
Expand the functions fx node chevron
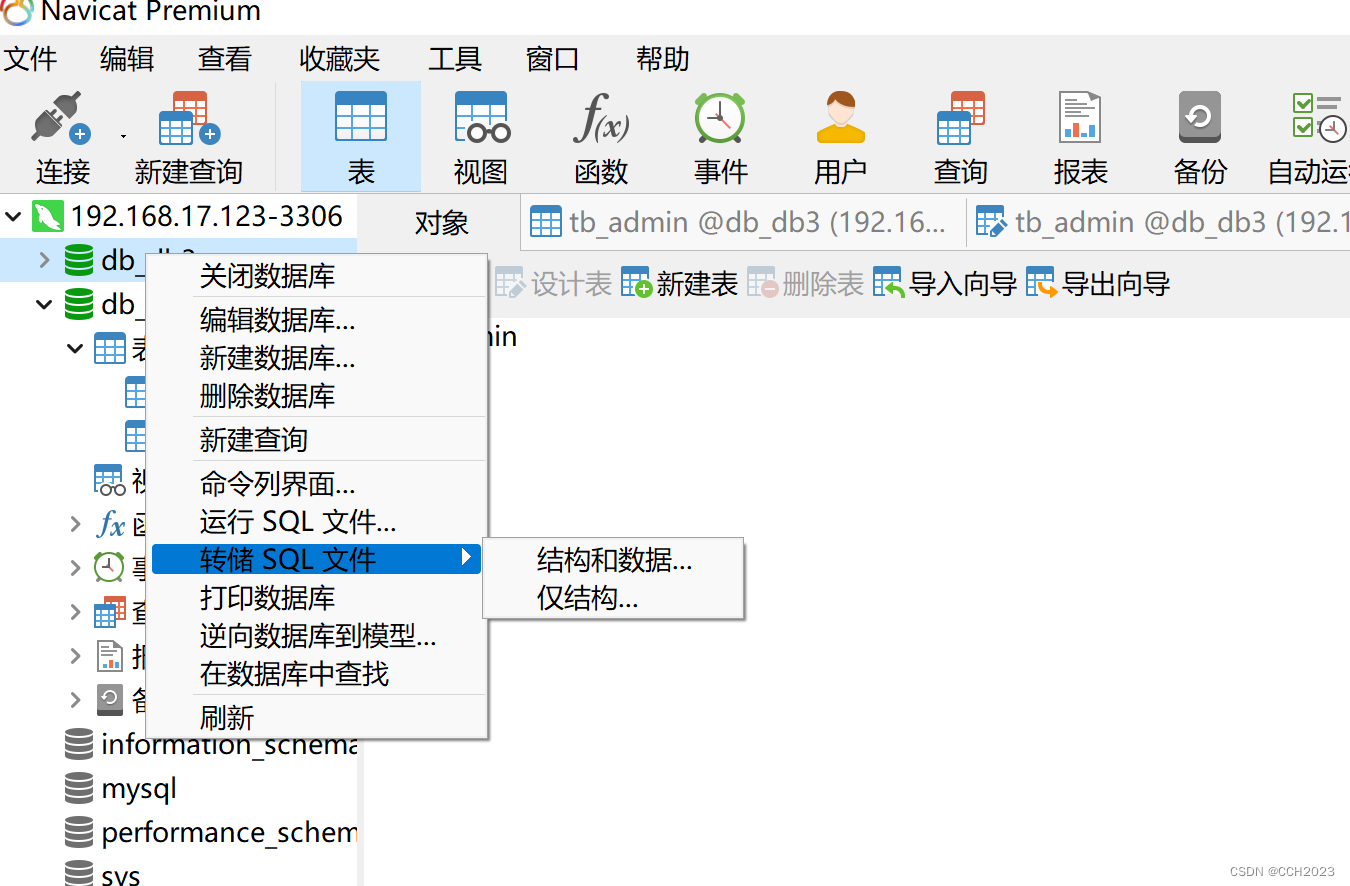[x=75, y=524]
